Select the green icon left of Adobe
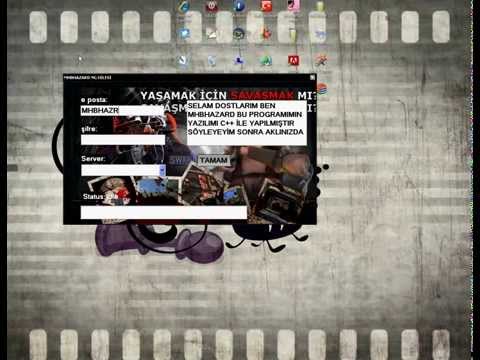Viewport: 480px width, 360px height. [x=266, y=60]
